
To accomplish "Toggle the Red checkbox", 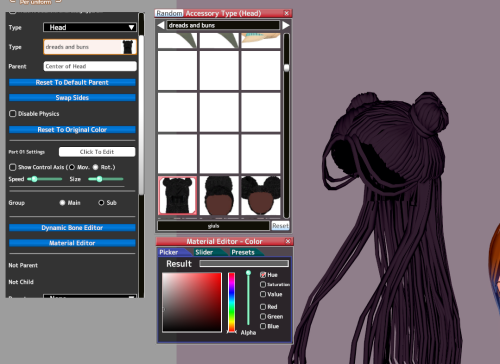I will tap(263, 307).
